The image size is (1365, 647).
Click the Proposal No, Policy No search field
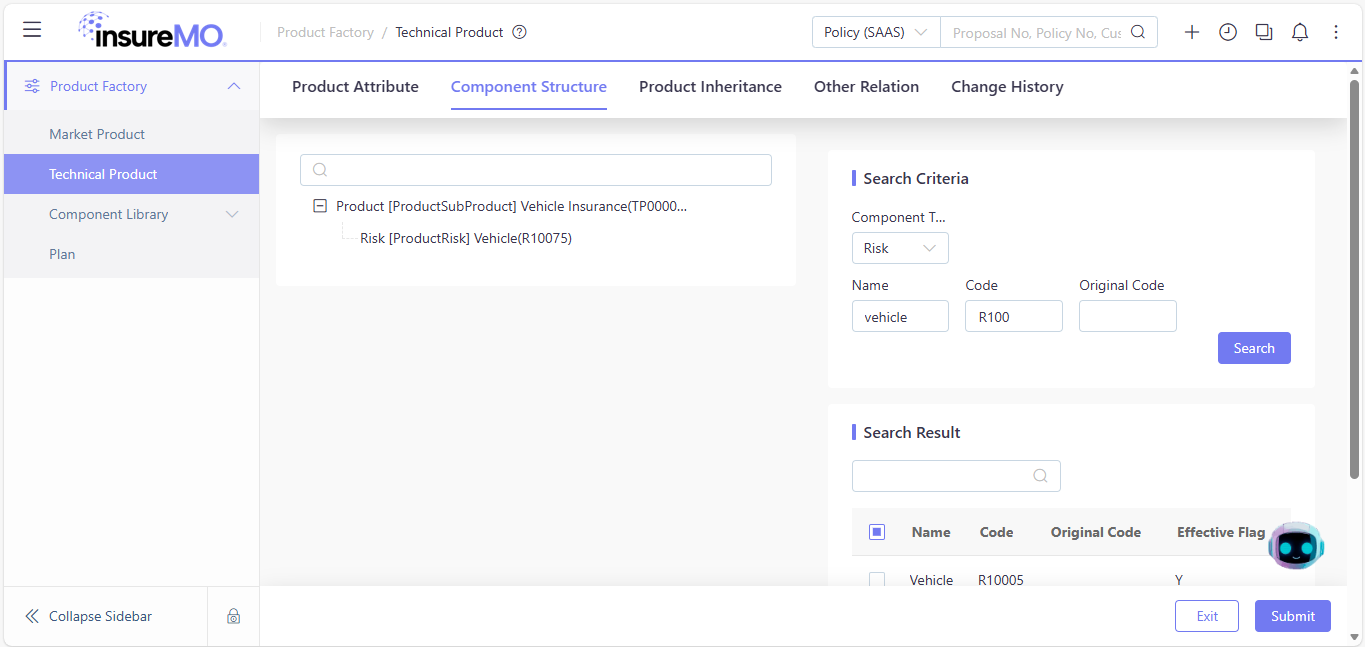coord(1037,32)
